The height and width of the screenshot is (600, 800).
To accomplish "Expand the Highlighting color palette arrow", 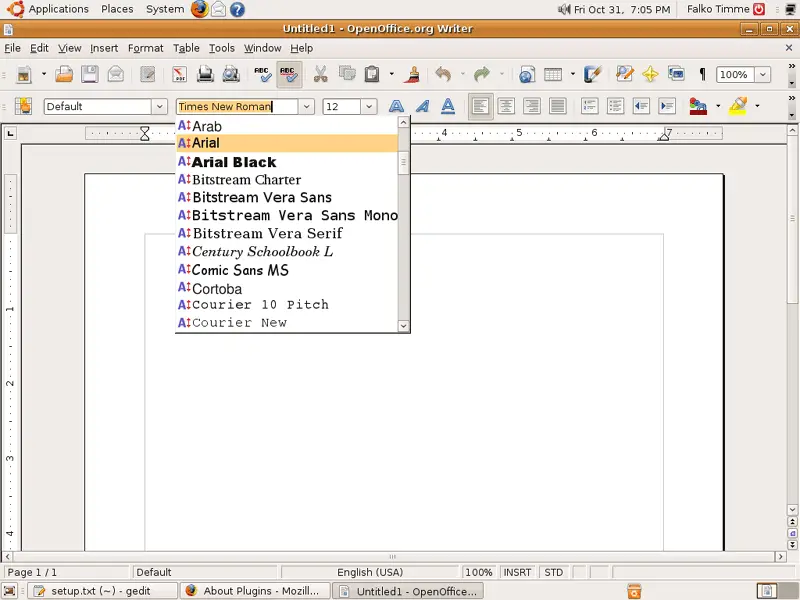I will coord(757,106).
